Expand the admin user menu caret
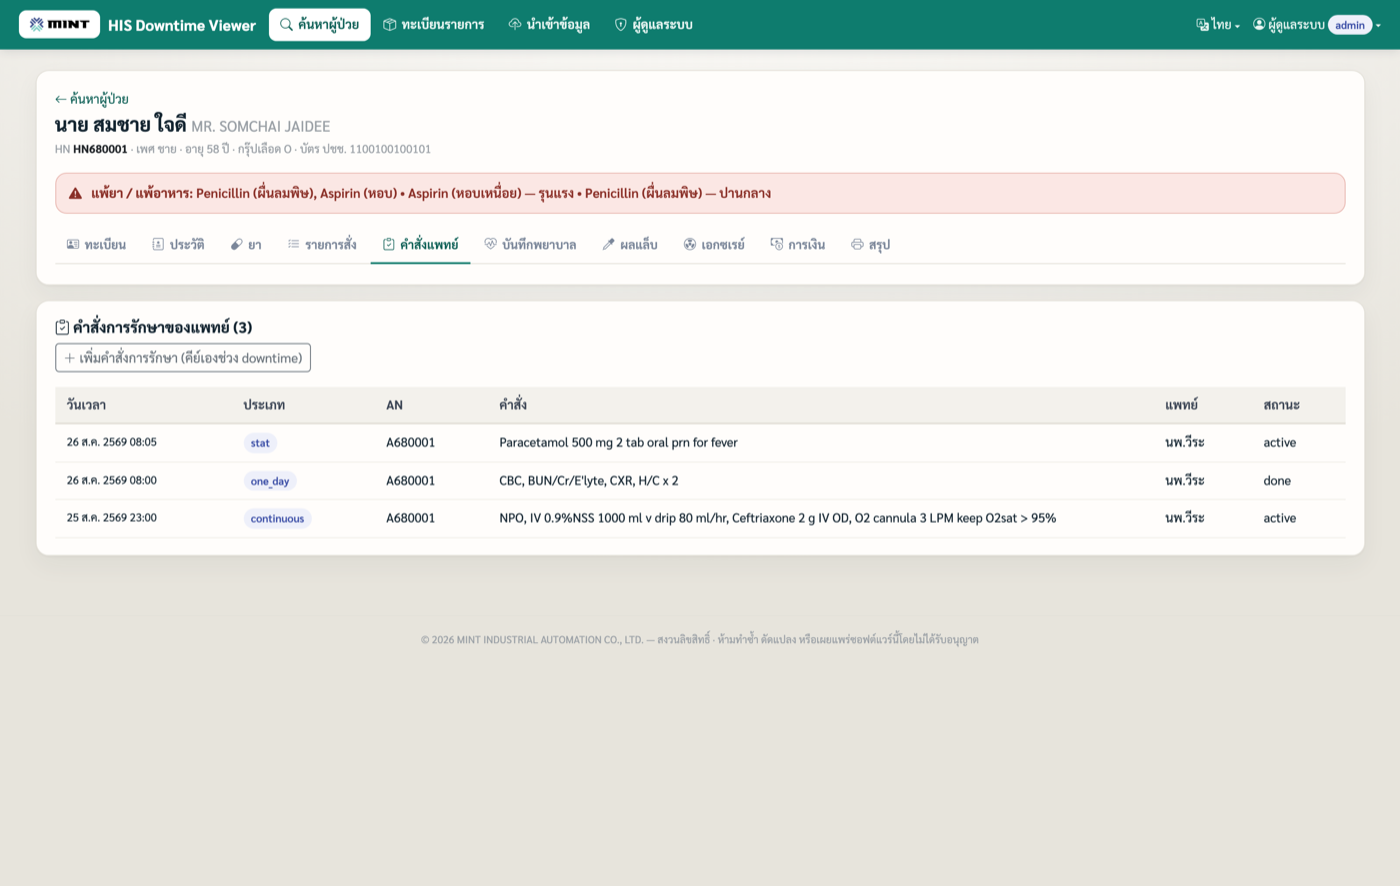Image resolution: width=1400 pixels, height=886 pixels. click(1378, 25)
